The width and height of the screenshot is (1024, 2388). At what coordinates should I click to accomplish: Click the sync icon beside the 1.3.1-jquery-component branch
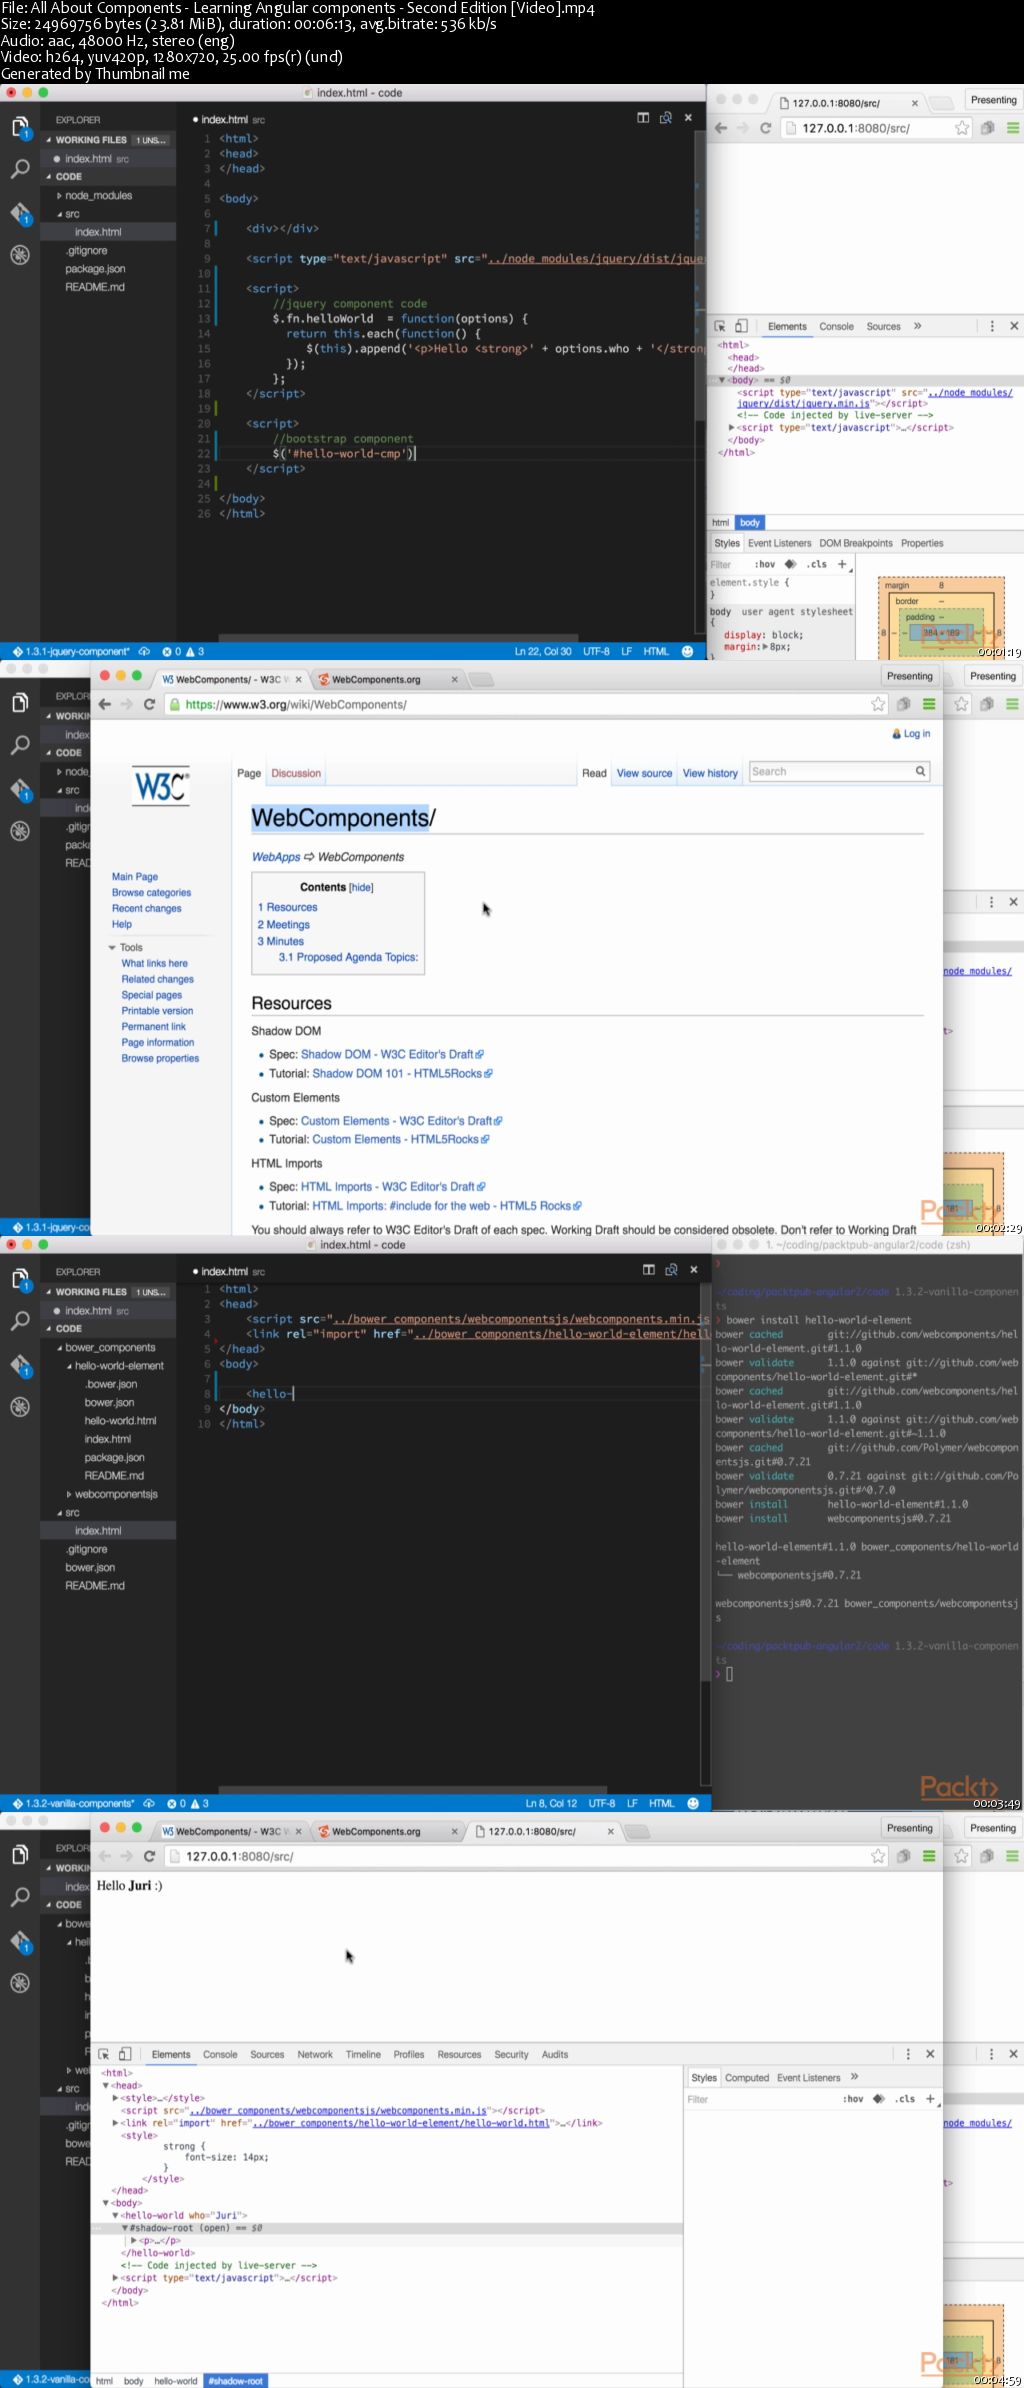coord(144,651)
